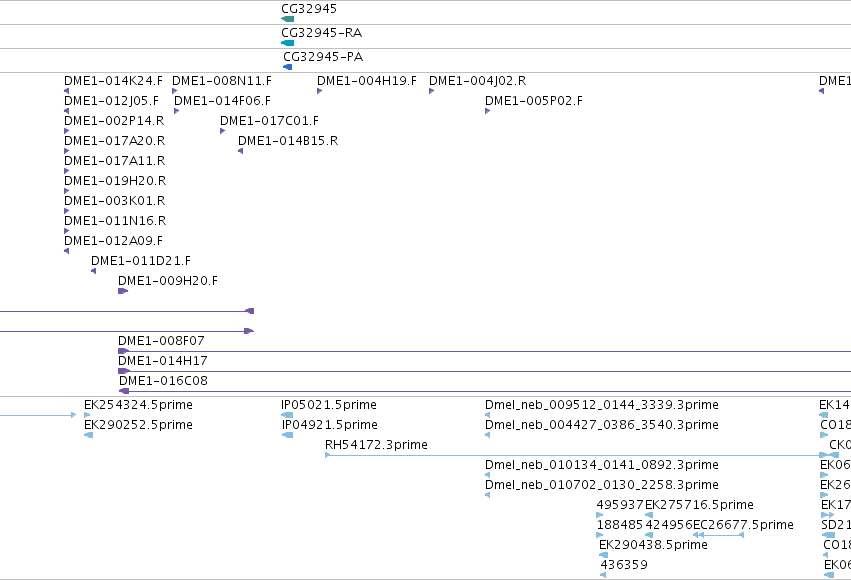Click Dmel_neb_004427_0386_3540.3prime label
Screen dimensions: 851x580
pos(602,425)
